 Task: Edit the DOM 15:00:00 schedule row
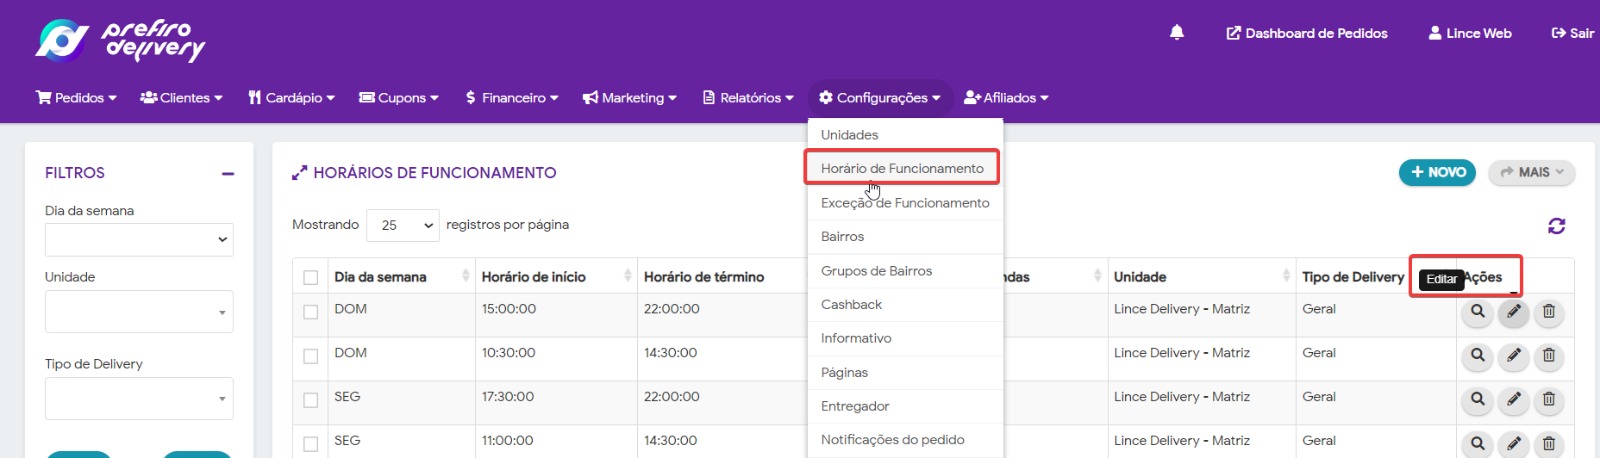[1514, 312]
